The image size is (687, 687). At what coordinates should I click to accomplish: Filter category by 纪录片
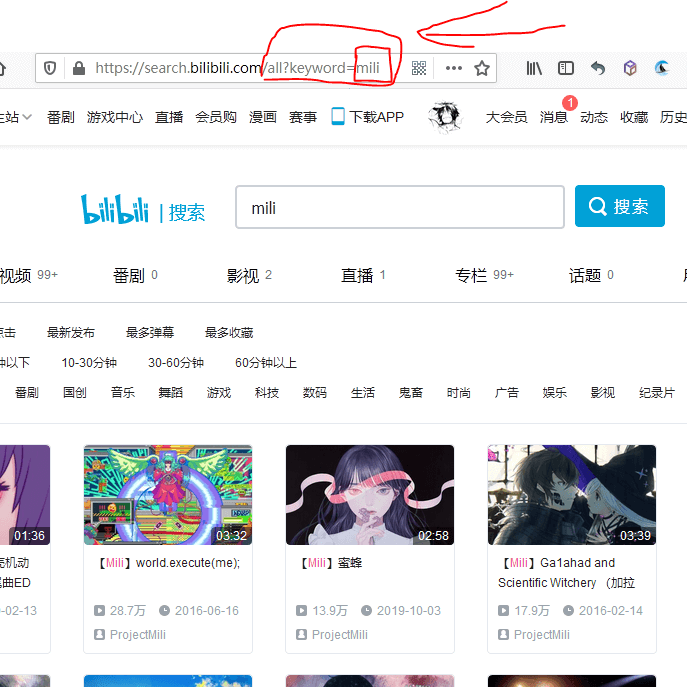point(657,393)
